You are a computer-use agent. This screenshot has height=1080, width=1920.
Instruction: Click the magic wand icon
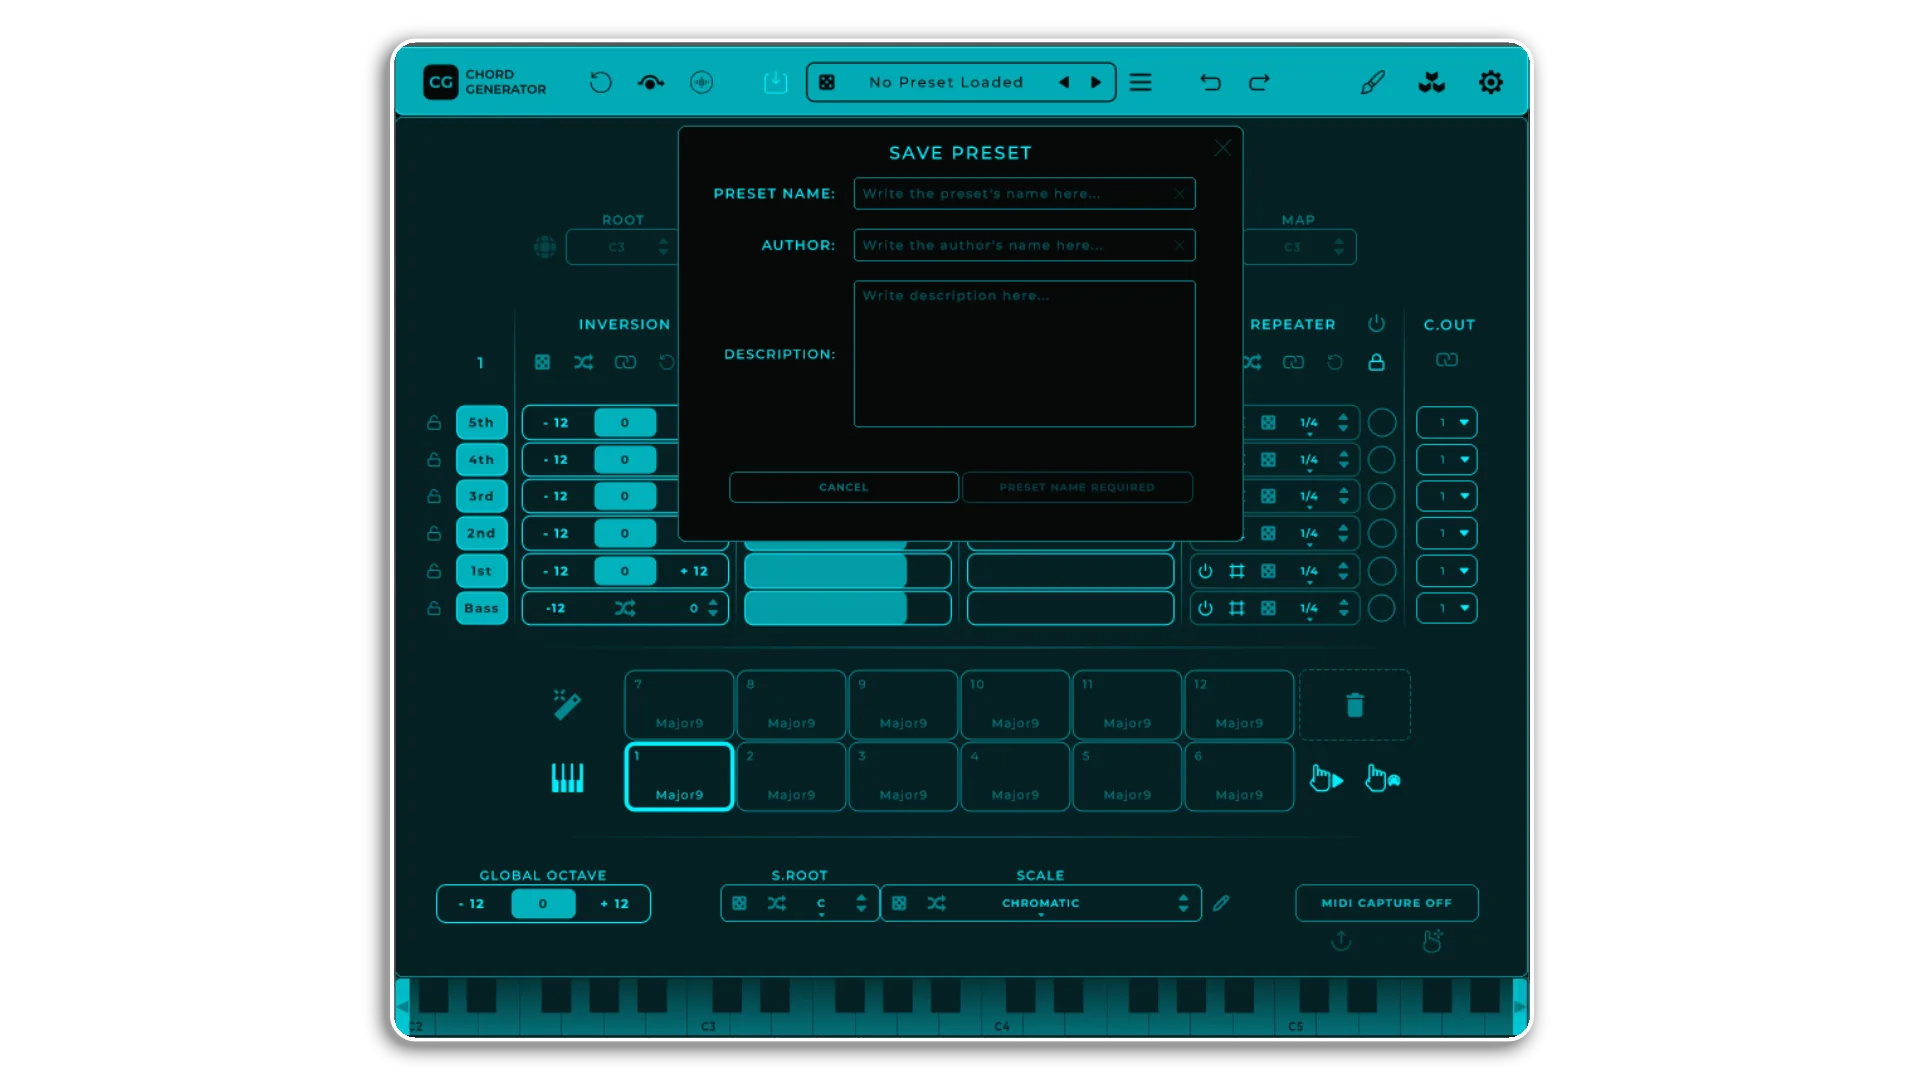(x=567, y=705)
